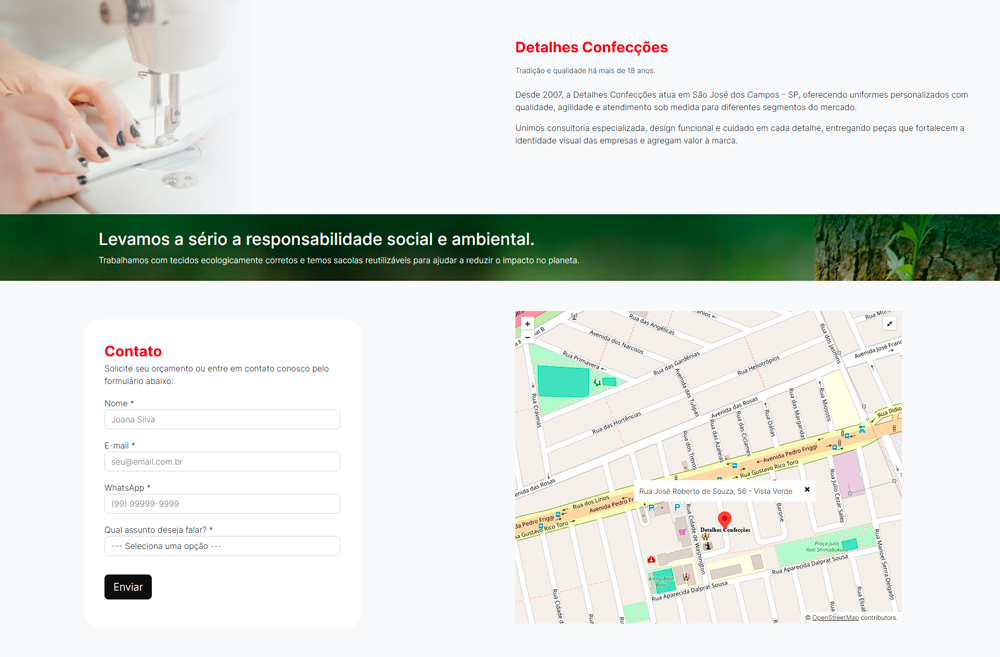
Task: Open the OpenStreetMap attribution link
Action: click(x=835, y=617)
